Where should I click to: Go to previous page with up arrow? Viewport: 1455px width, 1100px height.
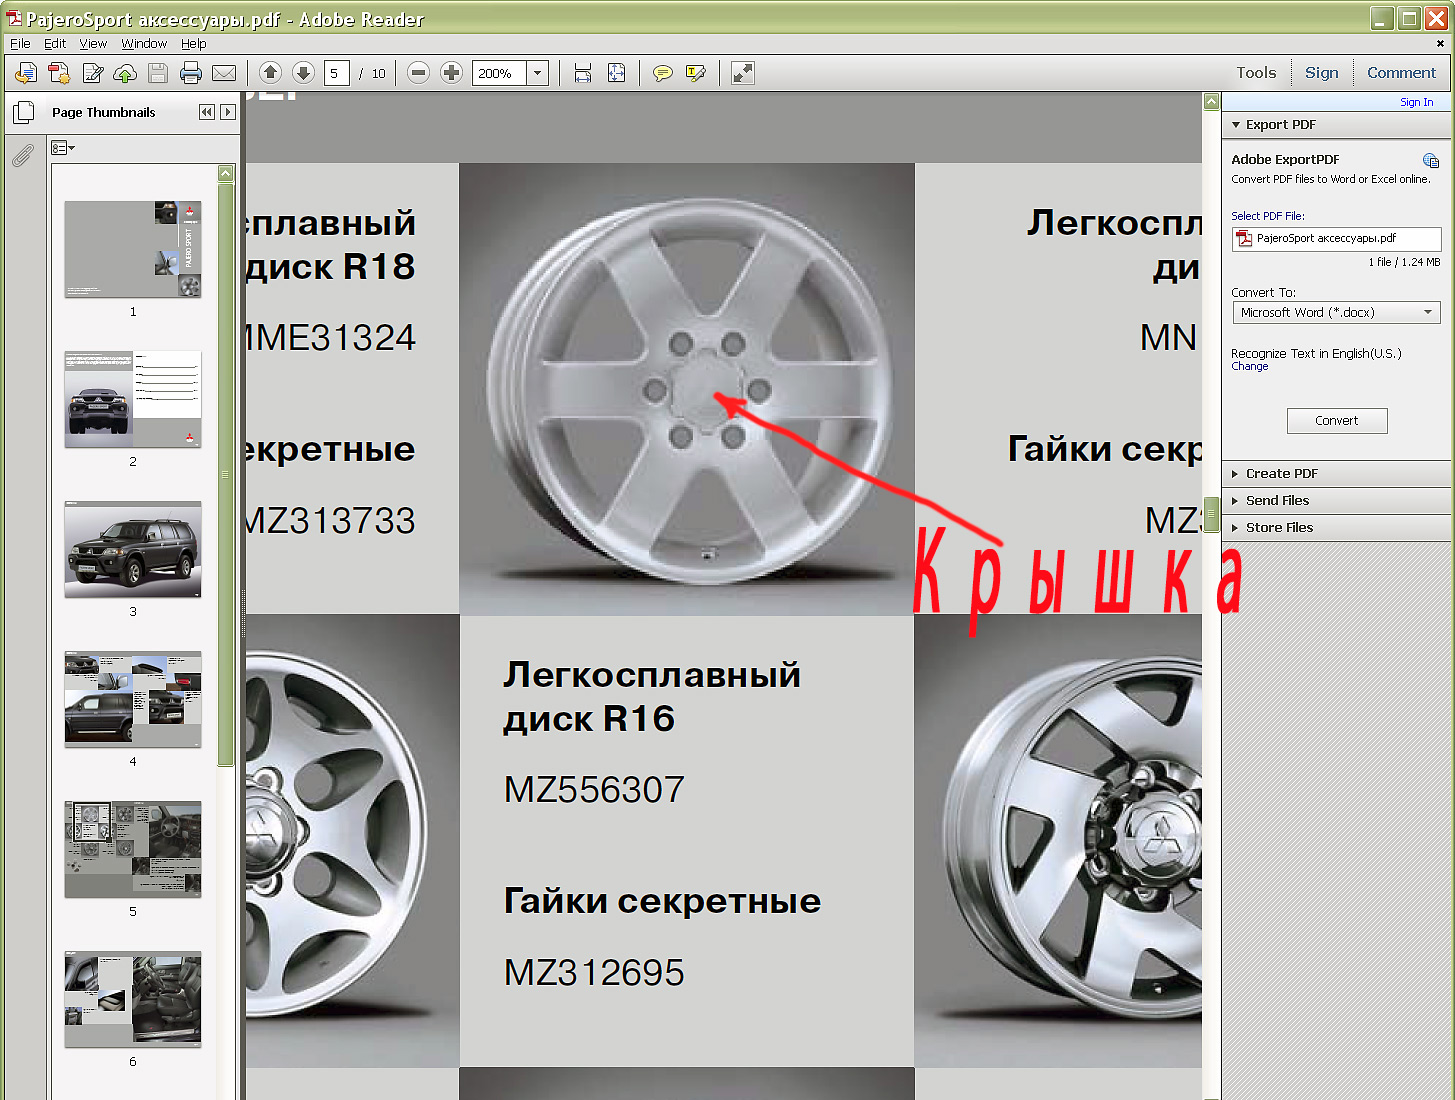coord(270,73)
